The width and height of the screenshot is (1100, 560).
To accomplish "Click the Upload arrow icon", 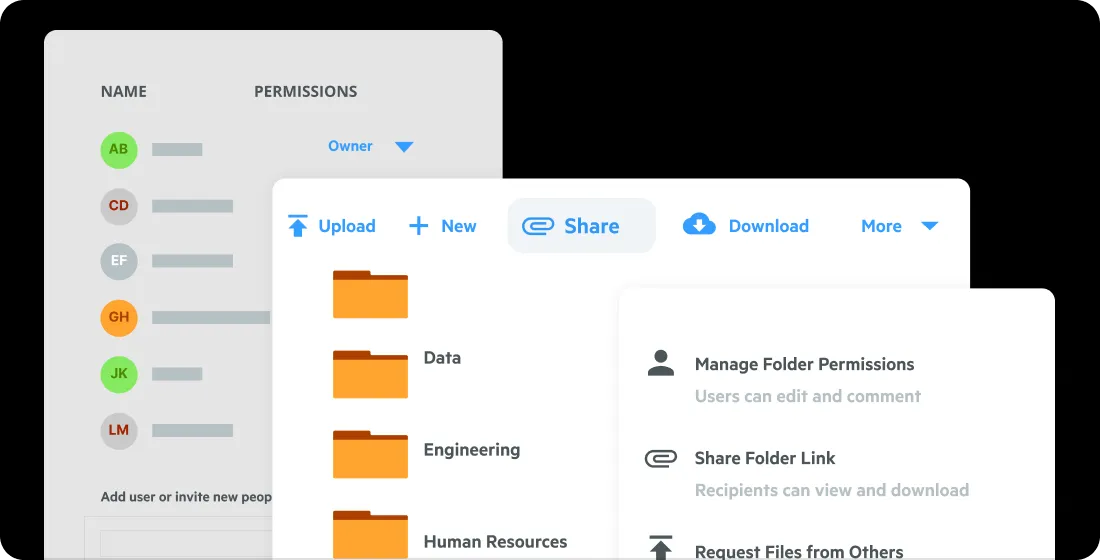I will [297, 226].
